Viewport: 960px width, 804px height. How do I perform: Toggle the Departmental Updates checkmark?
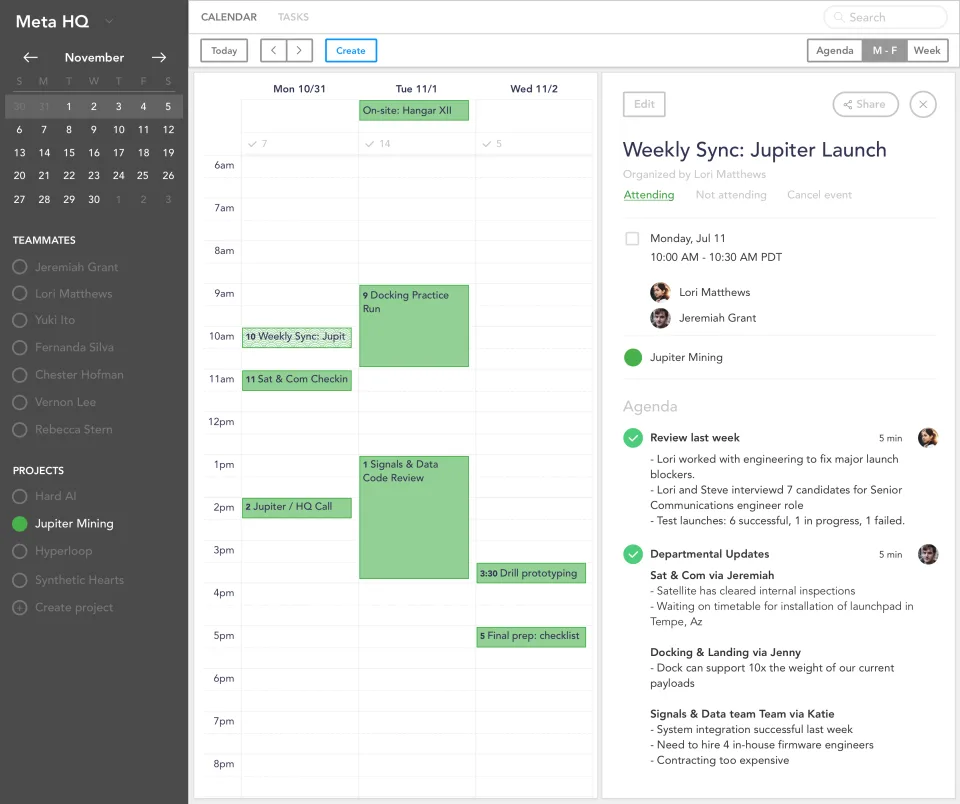632,554
